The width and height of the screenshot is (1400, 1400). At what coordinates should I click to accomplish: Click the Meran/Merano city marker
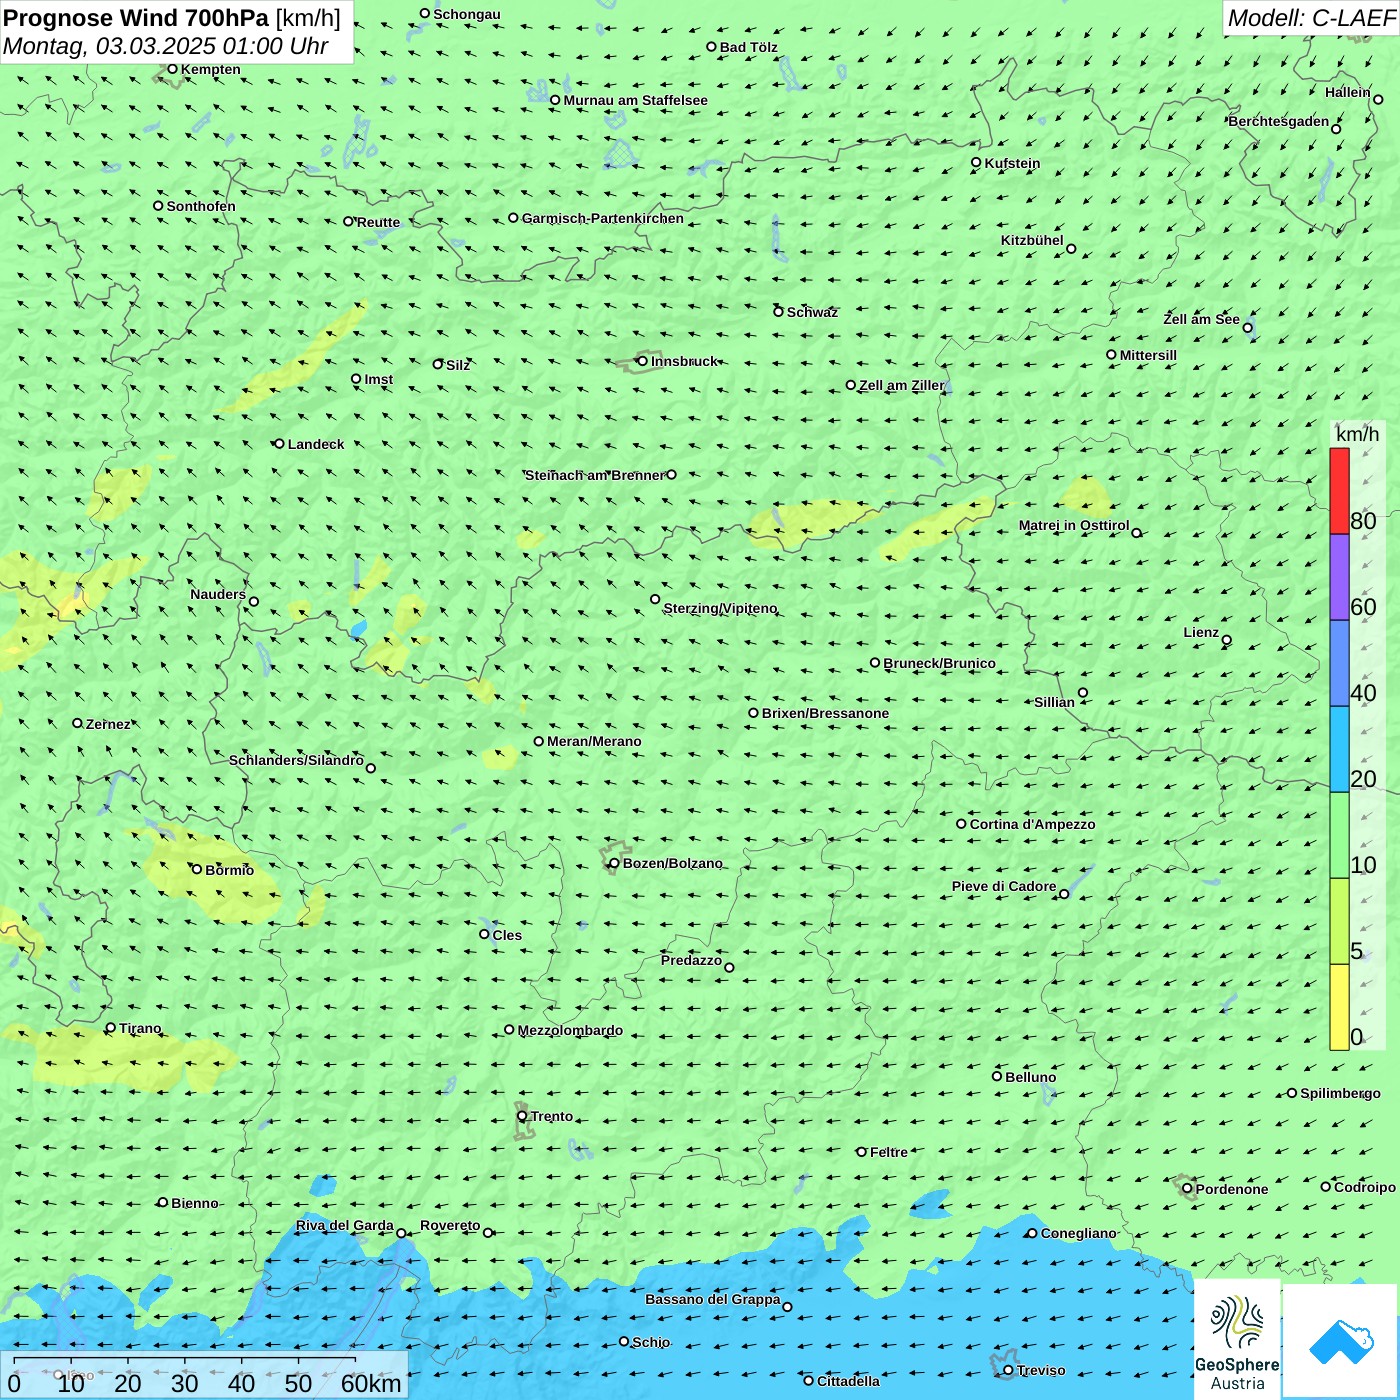(x=538, y=741)
